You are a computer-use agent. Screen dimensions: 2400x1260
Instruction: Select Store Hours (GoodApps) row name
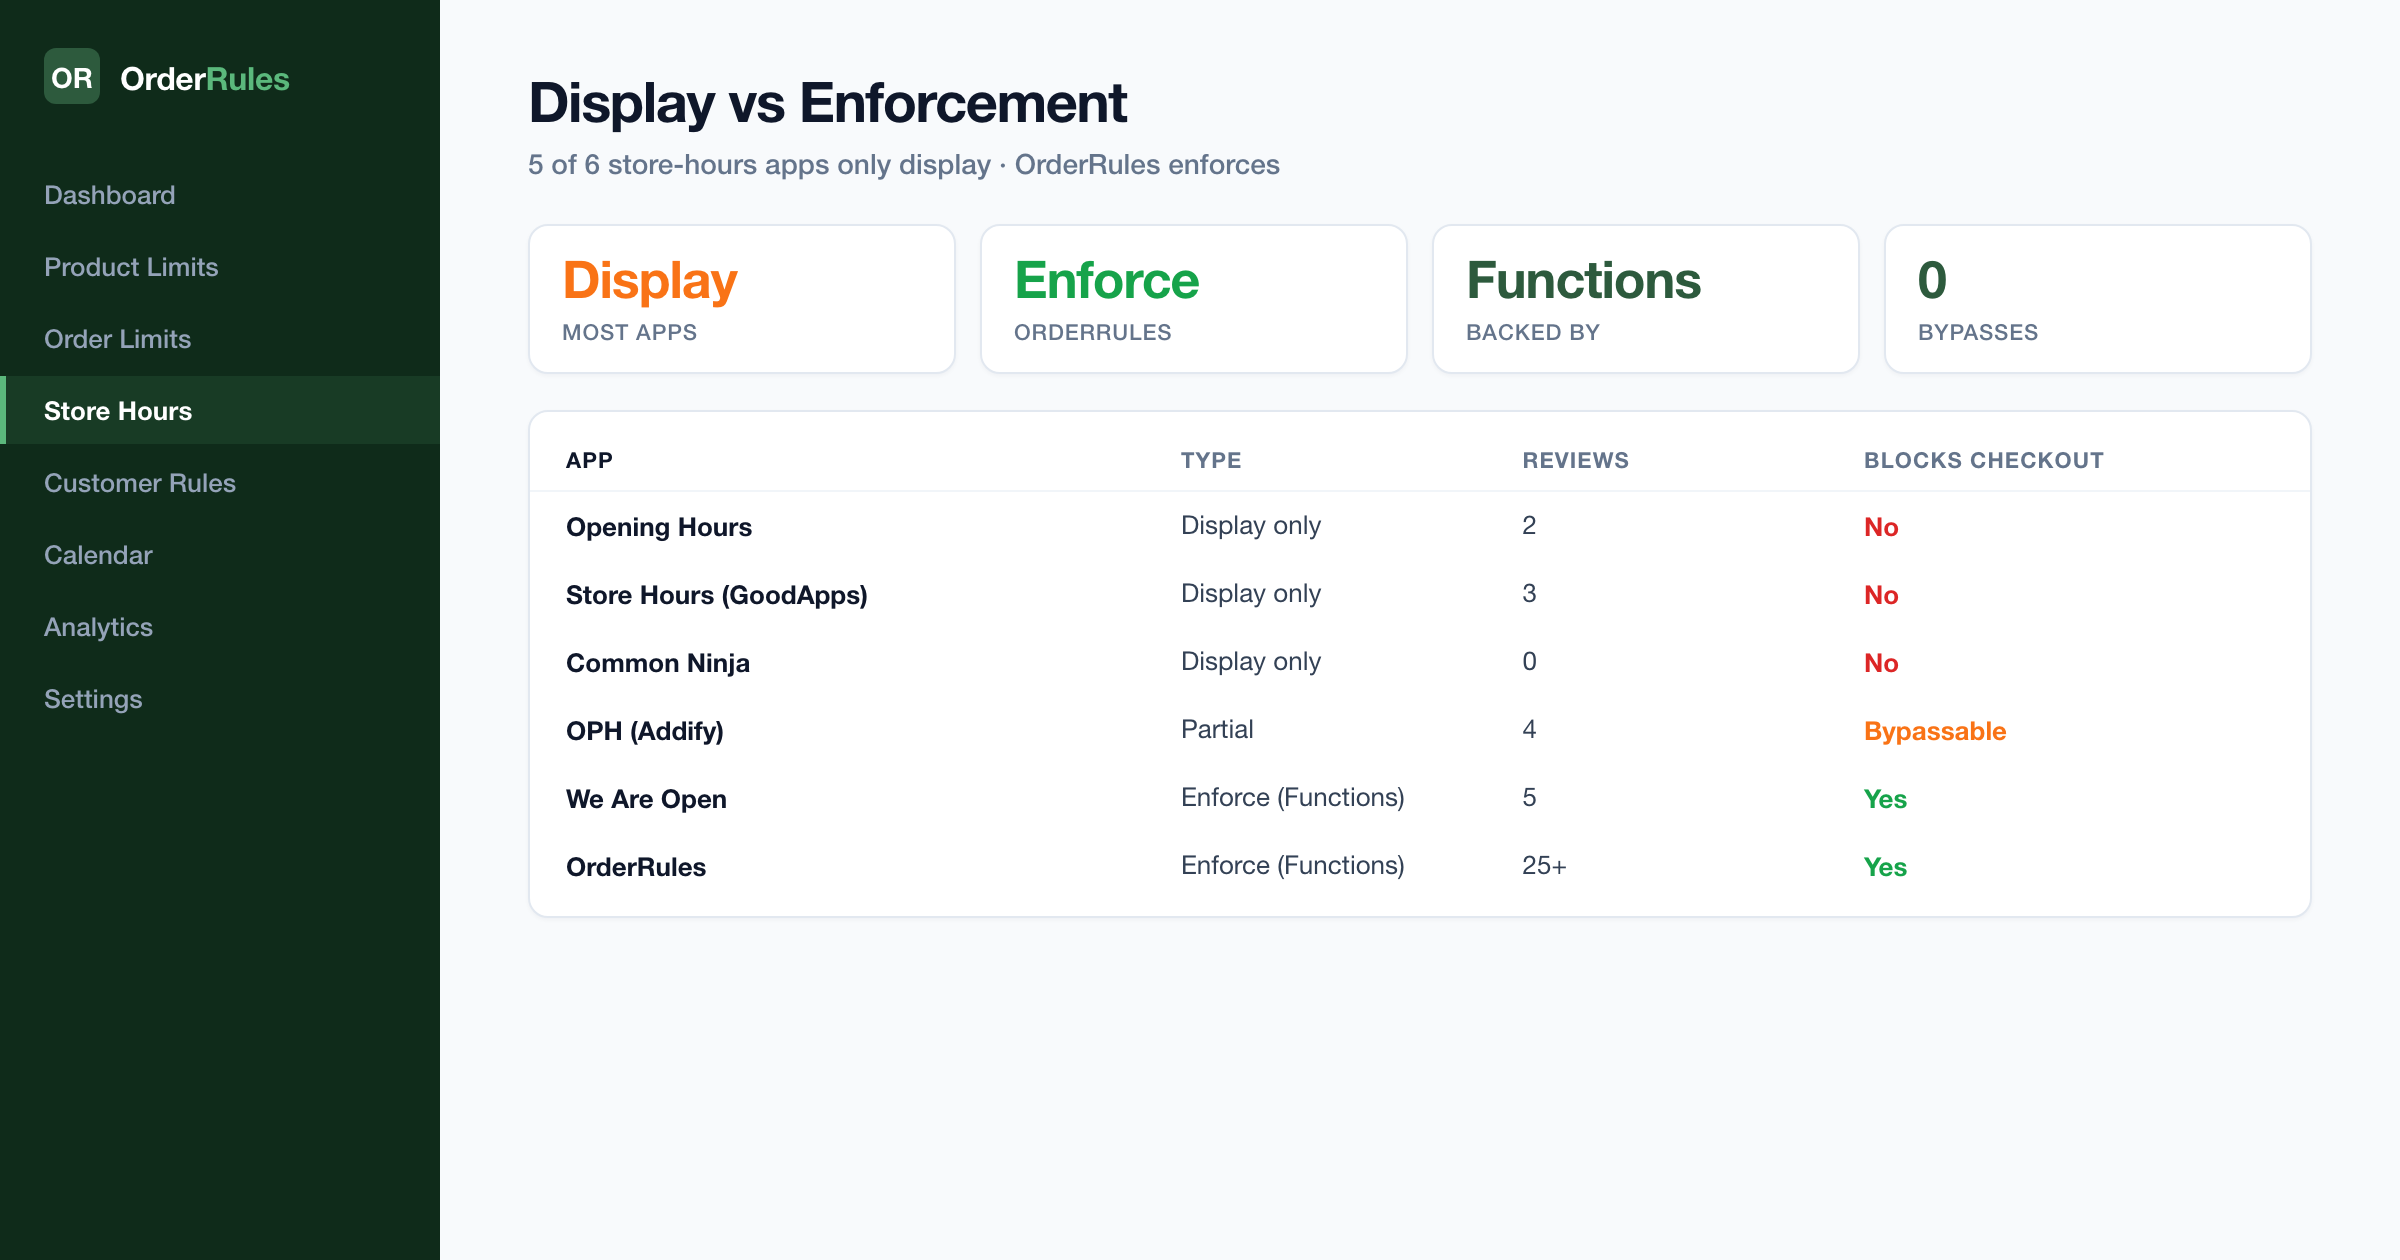coord(717,595)
